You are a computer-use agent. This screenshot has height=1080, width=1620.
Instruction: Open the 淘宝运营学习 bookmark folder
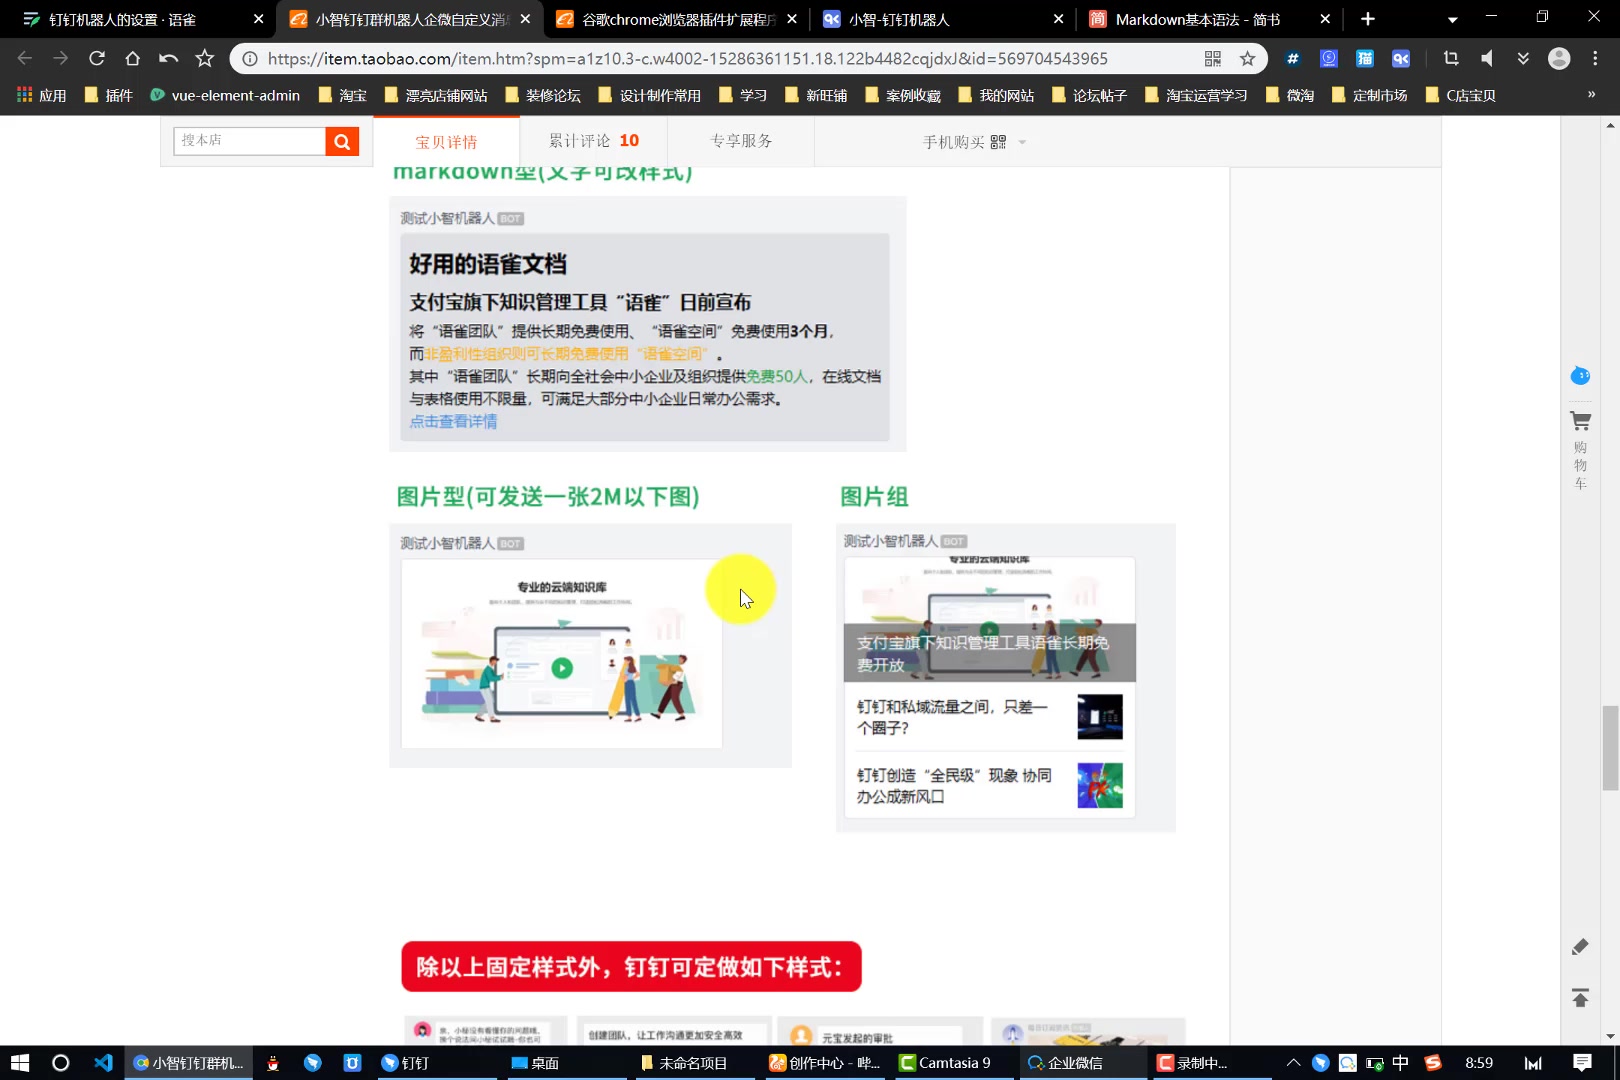click(x=1197, y=95)
